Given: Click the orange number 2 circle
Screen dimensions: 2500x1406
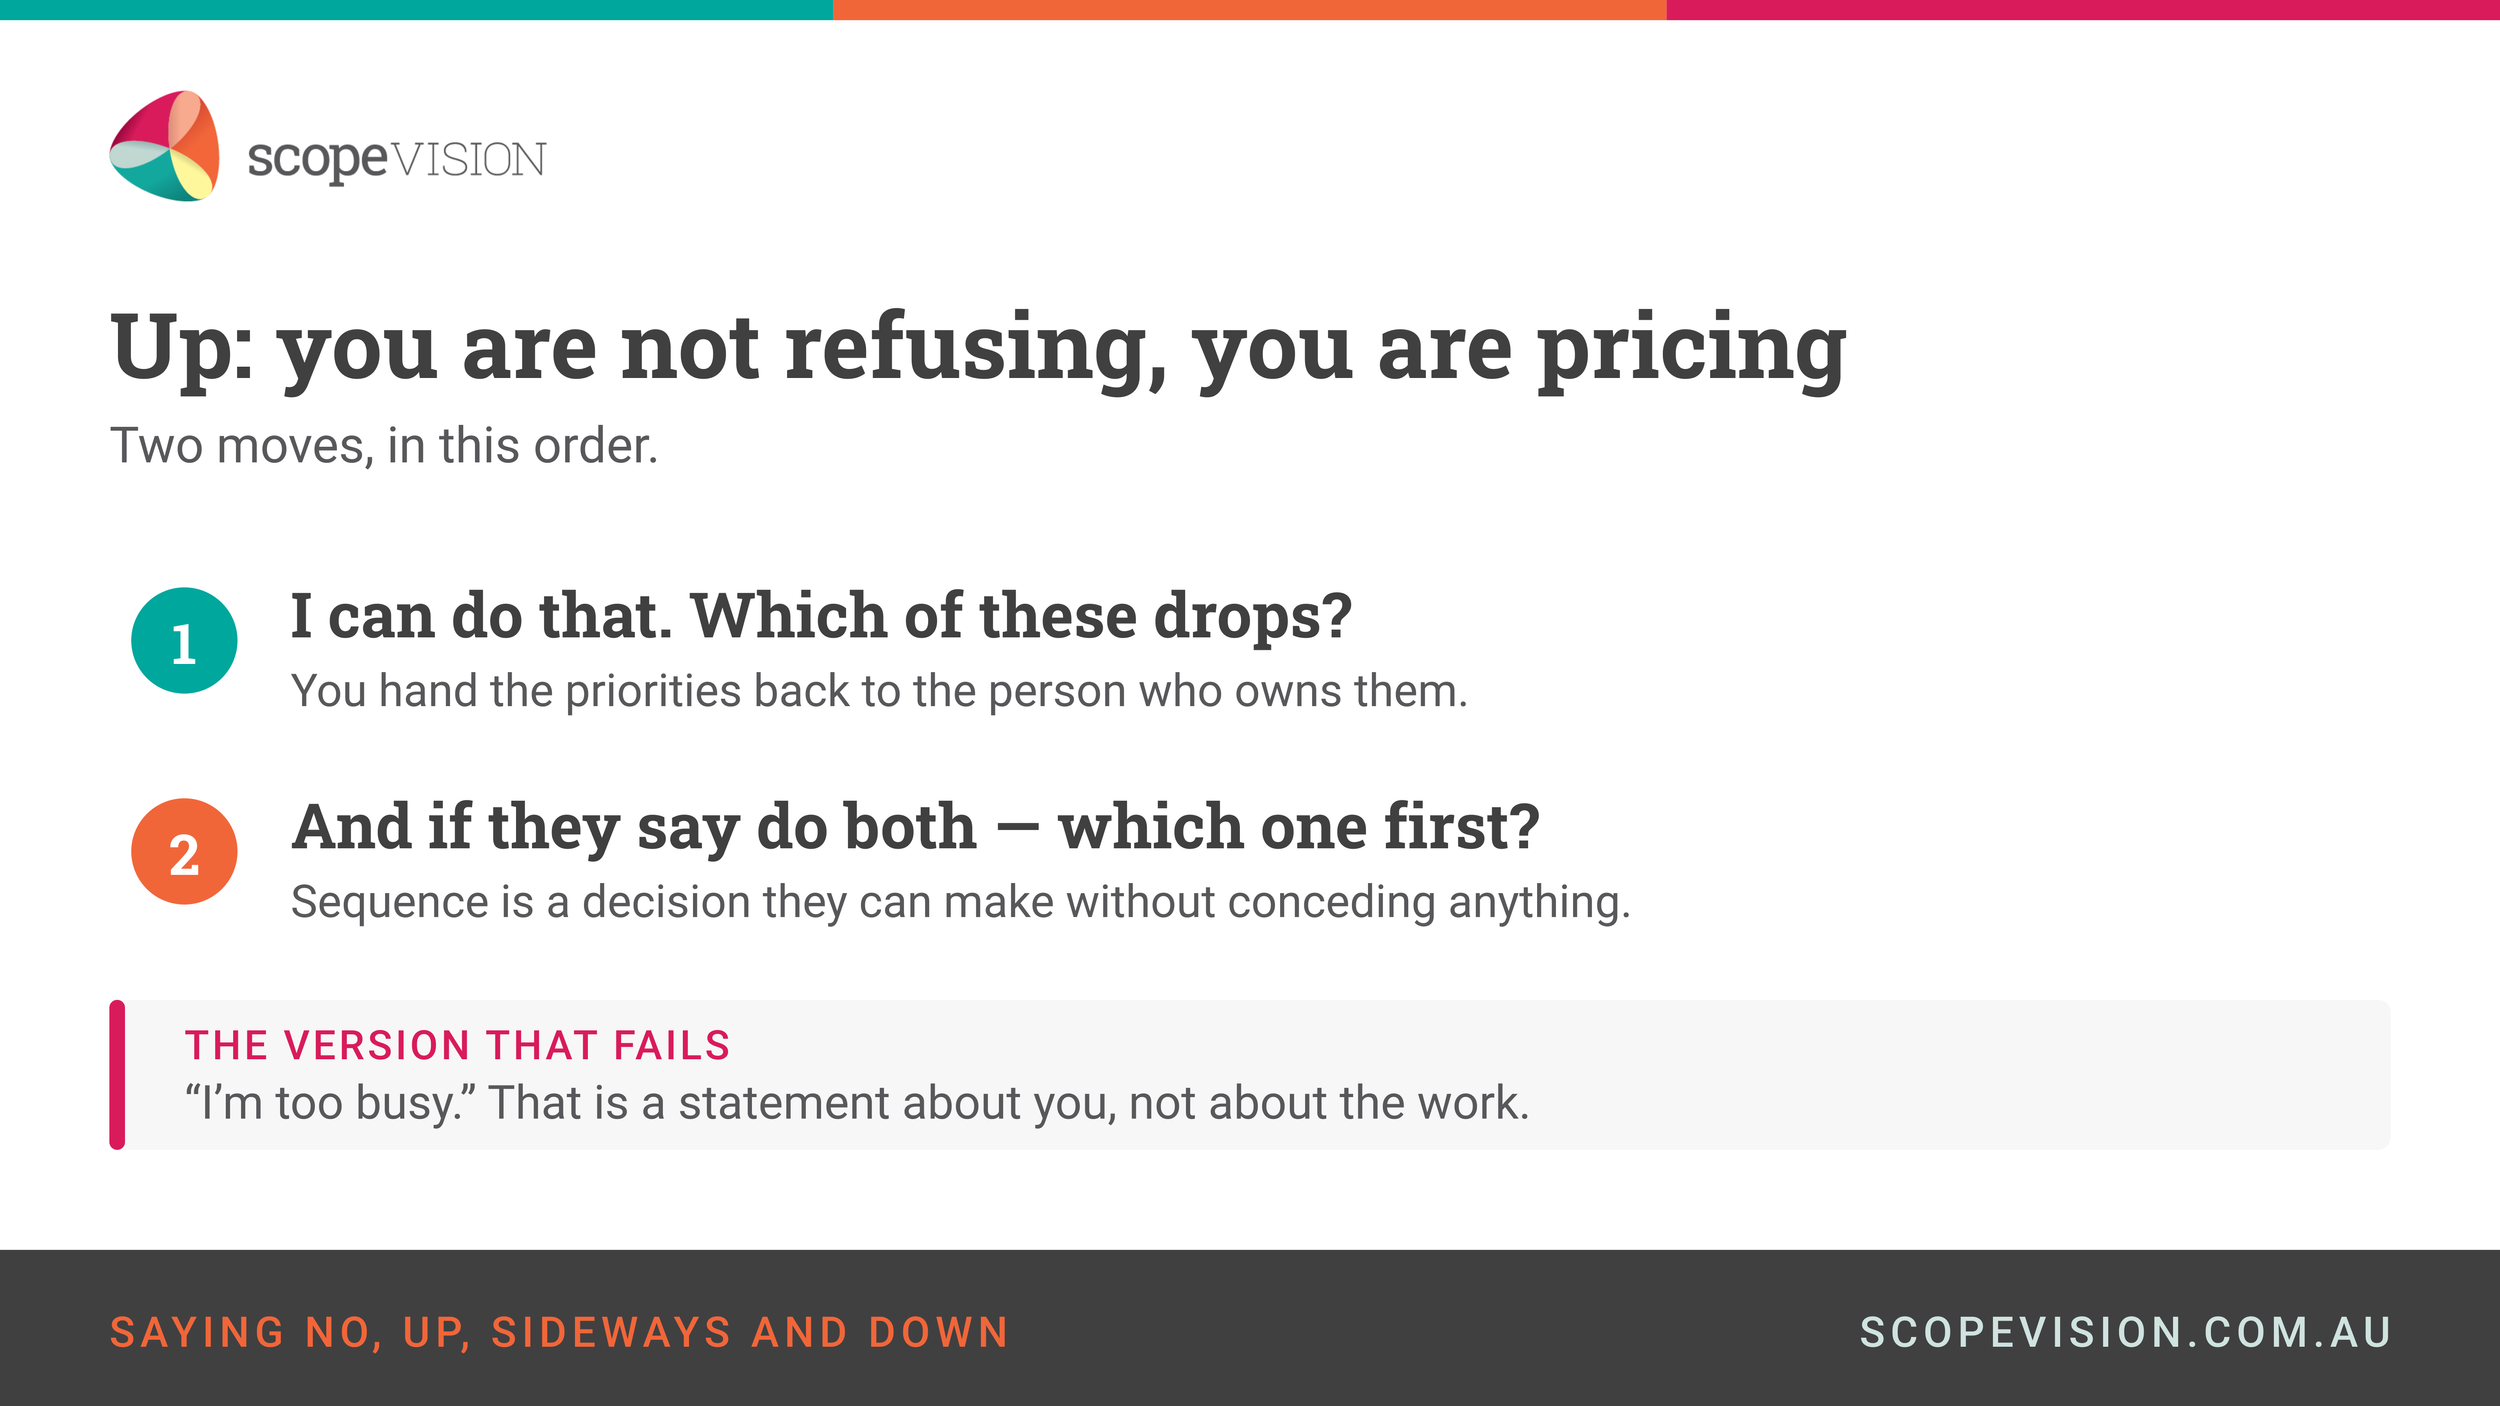Looking at the screenshot, I should pos(184,851).
